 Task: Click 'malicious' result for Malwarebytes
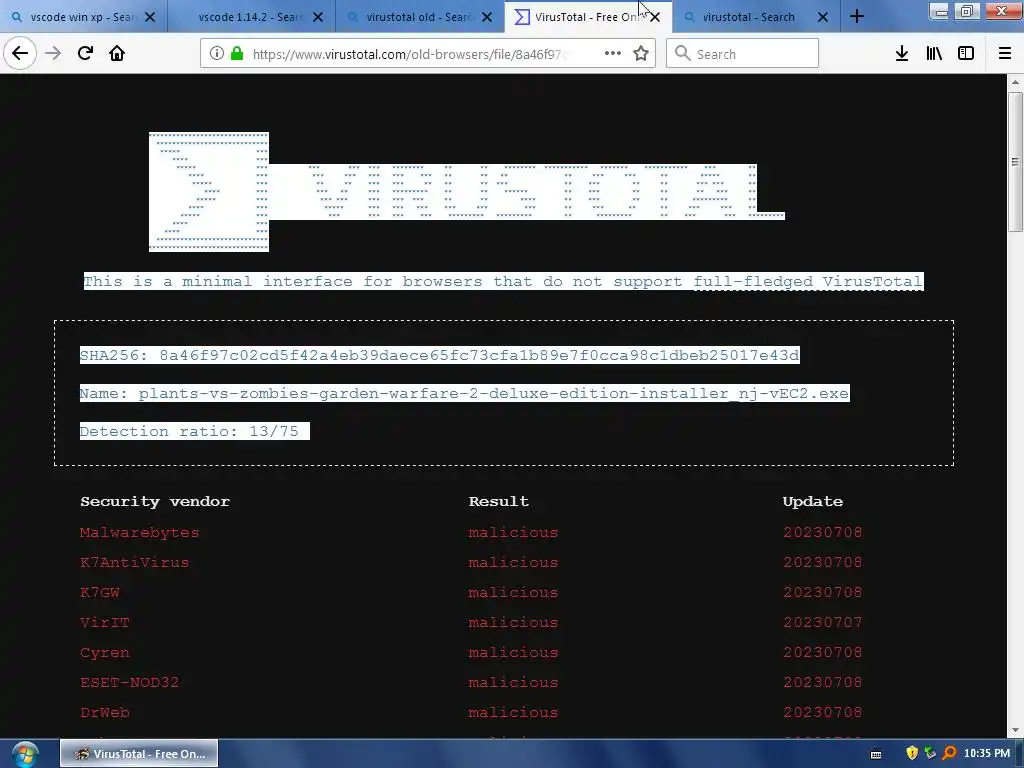coord(513,532)
